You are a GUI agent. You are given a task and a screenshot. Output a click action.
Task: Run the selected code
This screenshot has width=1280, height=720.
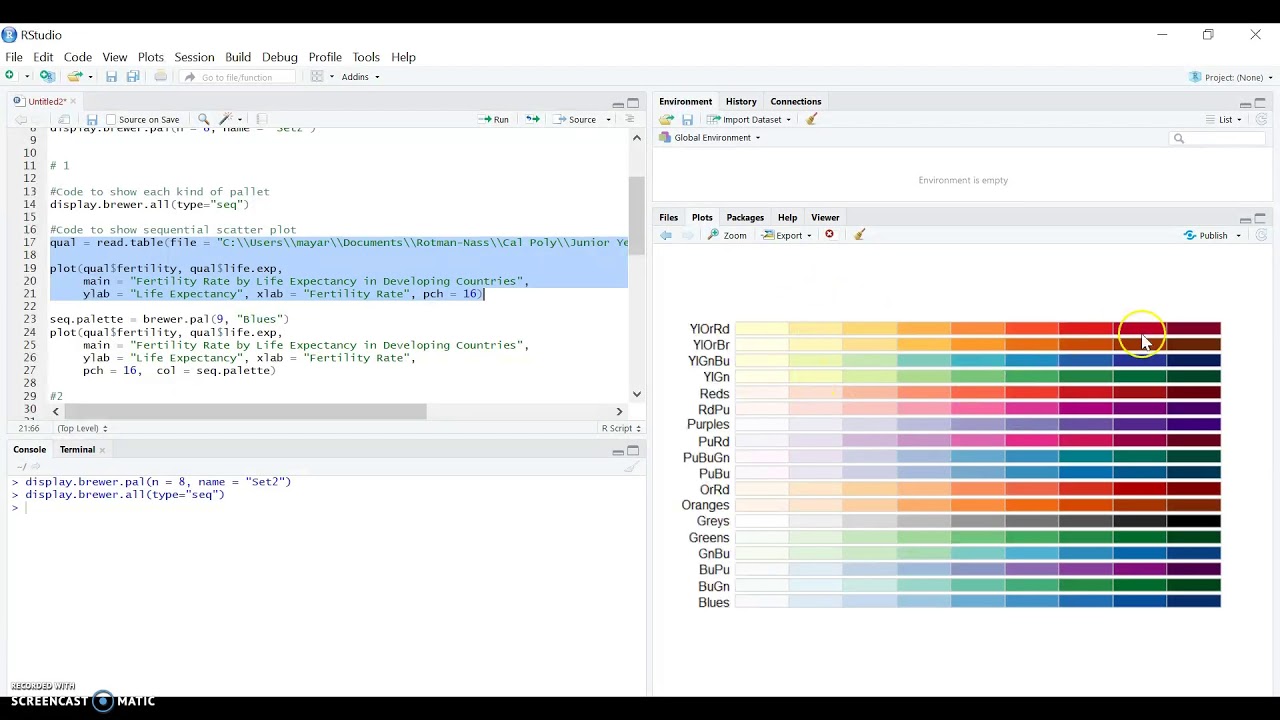(494, 119)
